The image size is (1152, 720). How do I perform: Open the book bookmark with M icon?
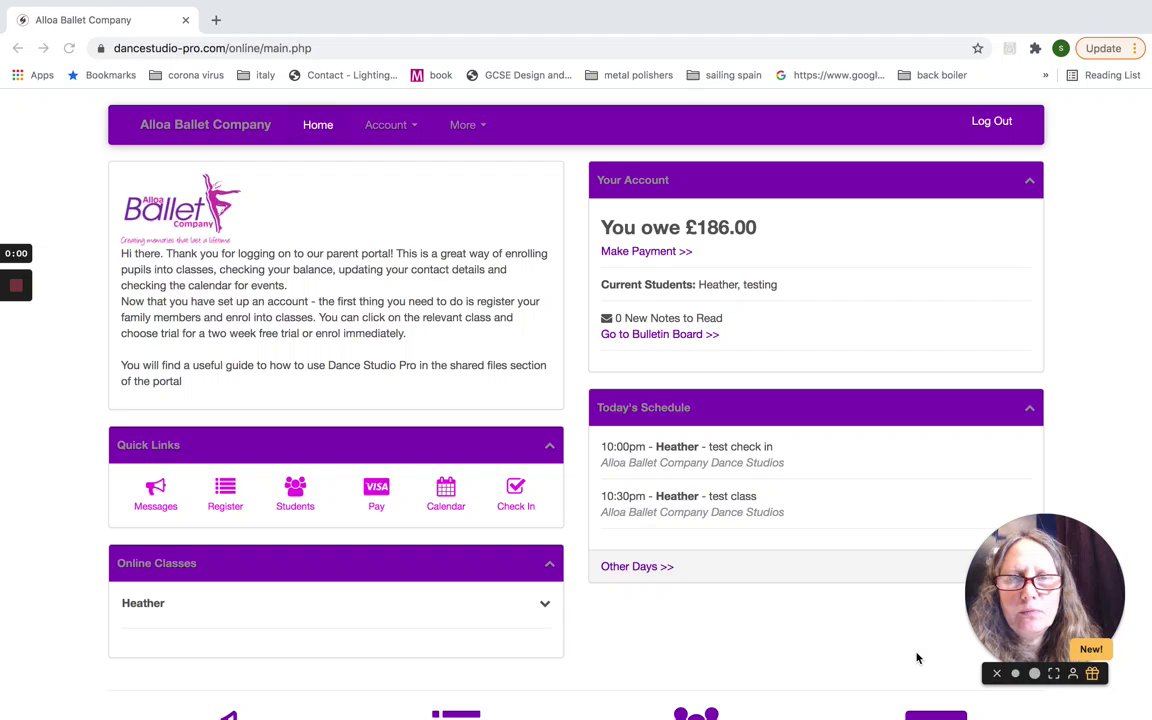coord(431,75)
